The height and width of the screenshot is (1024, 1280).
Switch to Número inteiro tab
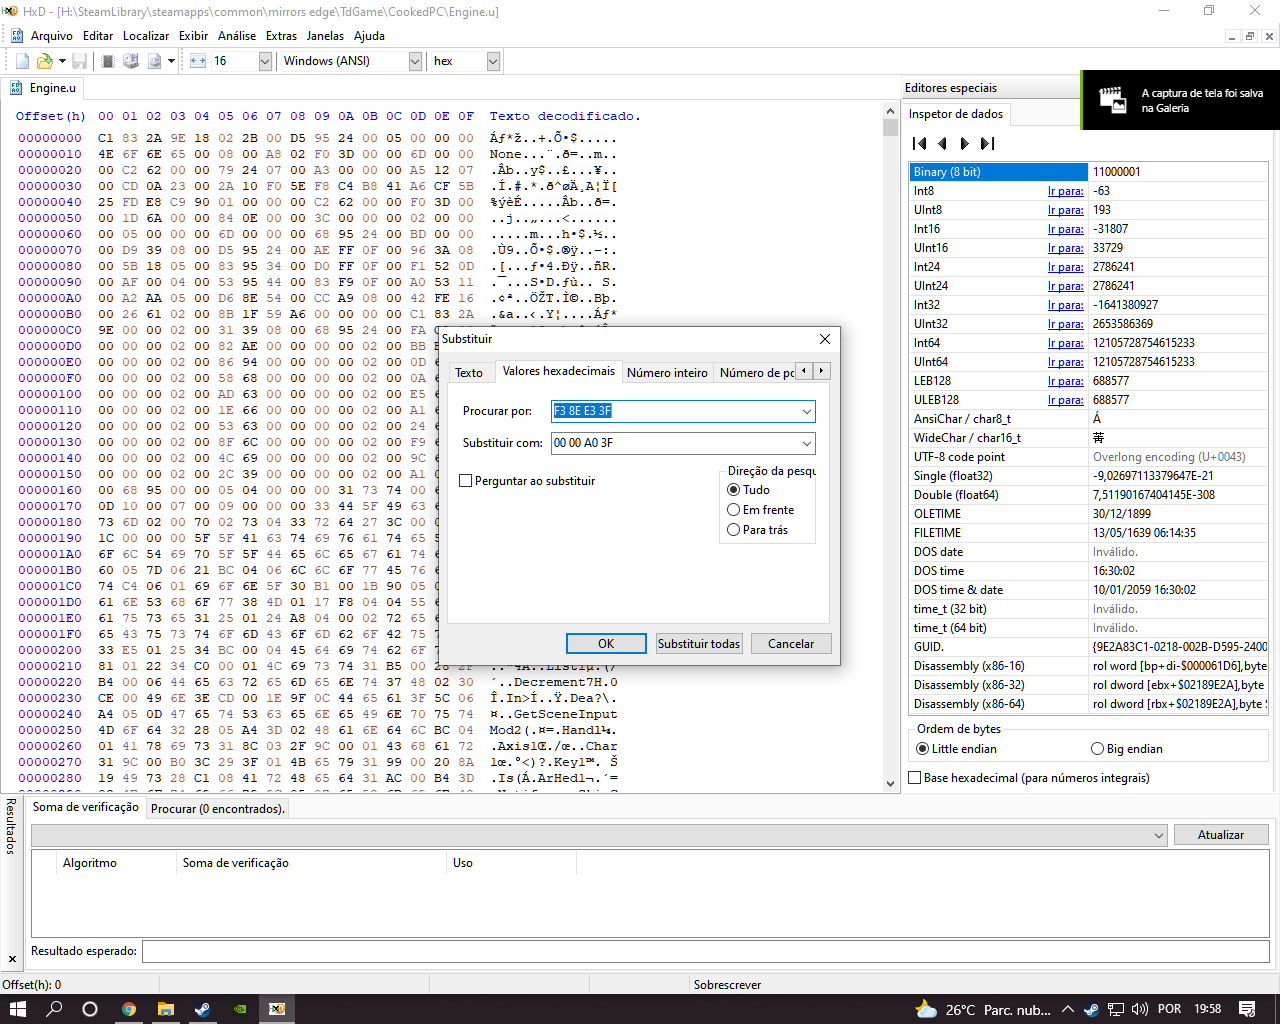667,373
